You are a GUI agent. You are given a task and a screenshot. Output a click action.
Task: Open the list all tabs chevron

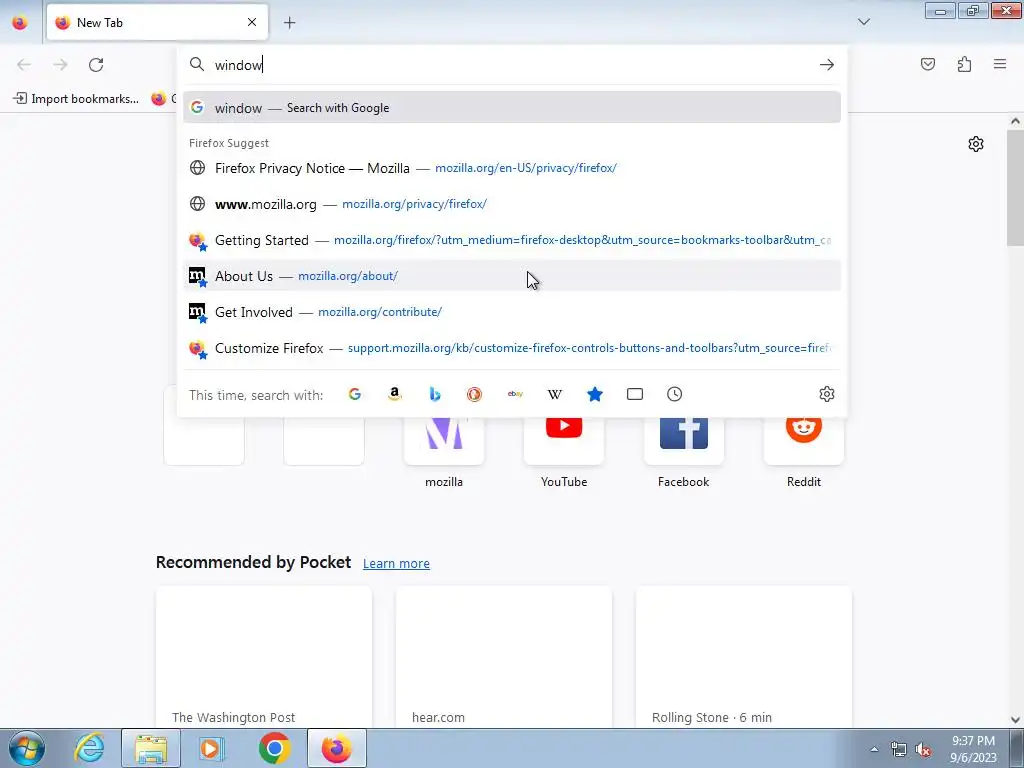click(x=863, y=22)
